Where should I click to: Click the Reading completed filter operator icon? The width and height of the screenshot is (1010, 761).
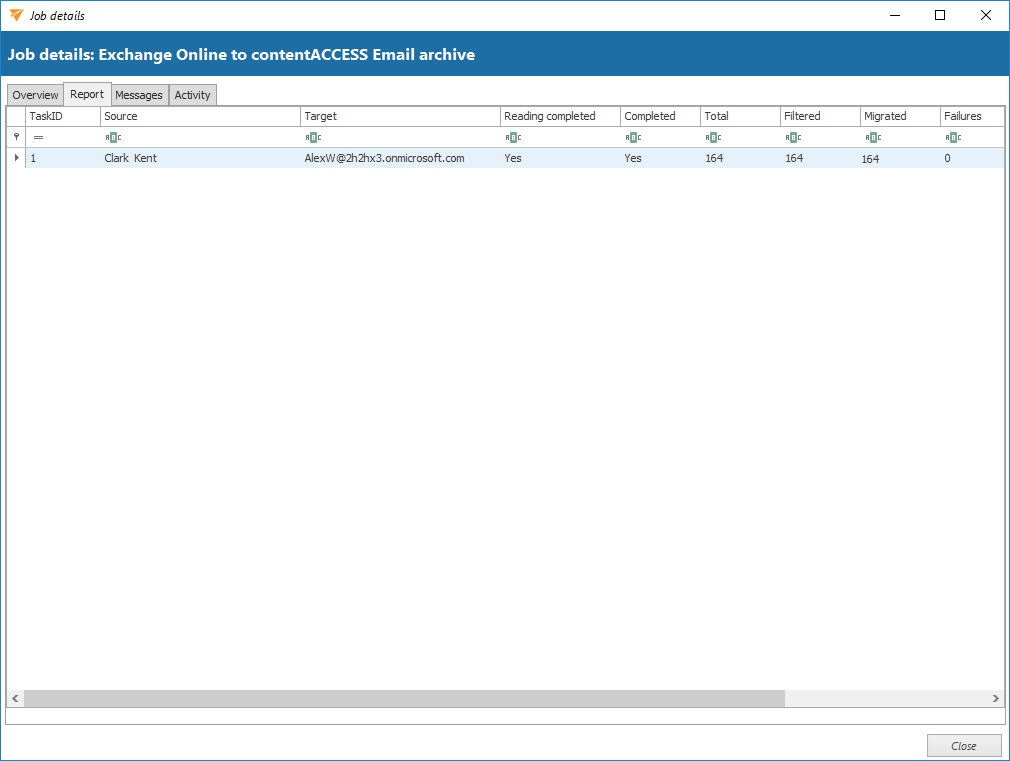513,138
